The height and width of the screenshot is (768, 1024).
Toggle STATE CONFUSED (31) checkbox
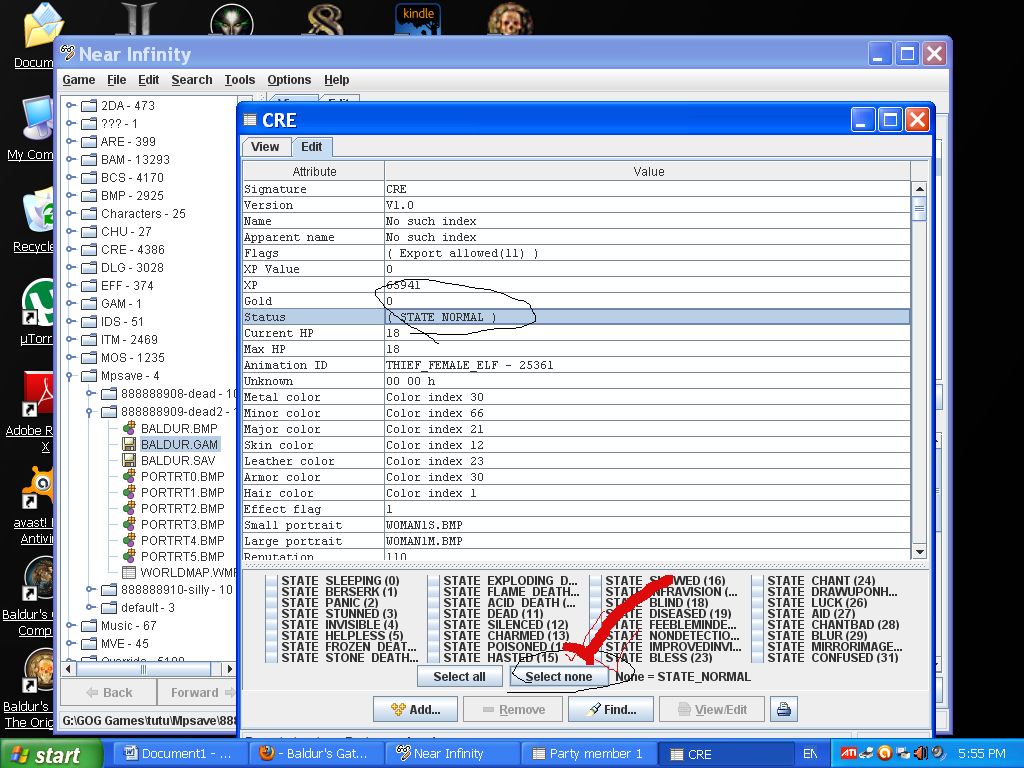pyautogui.click(x=758, y=658)
